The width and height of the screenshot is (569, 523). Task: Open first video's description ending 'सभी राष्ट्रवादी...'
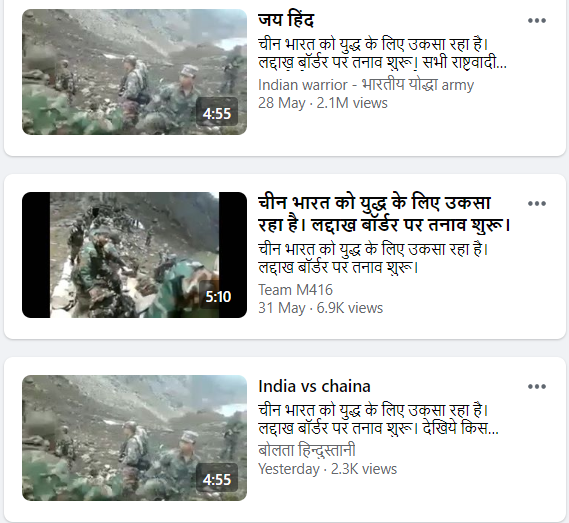[x=382, y=54]
